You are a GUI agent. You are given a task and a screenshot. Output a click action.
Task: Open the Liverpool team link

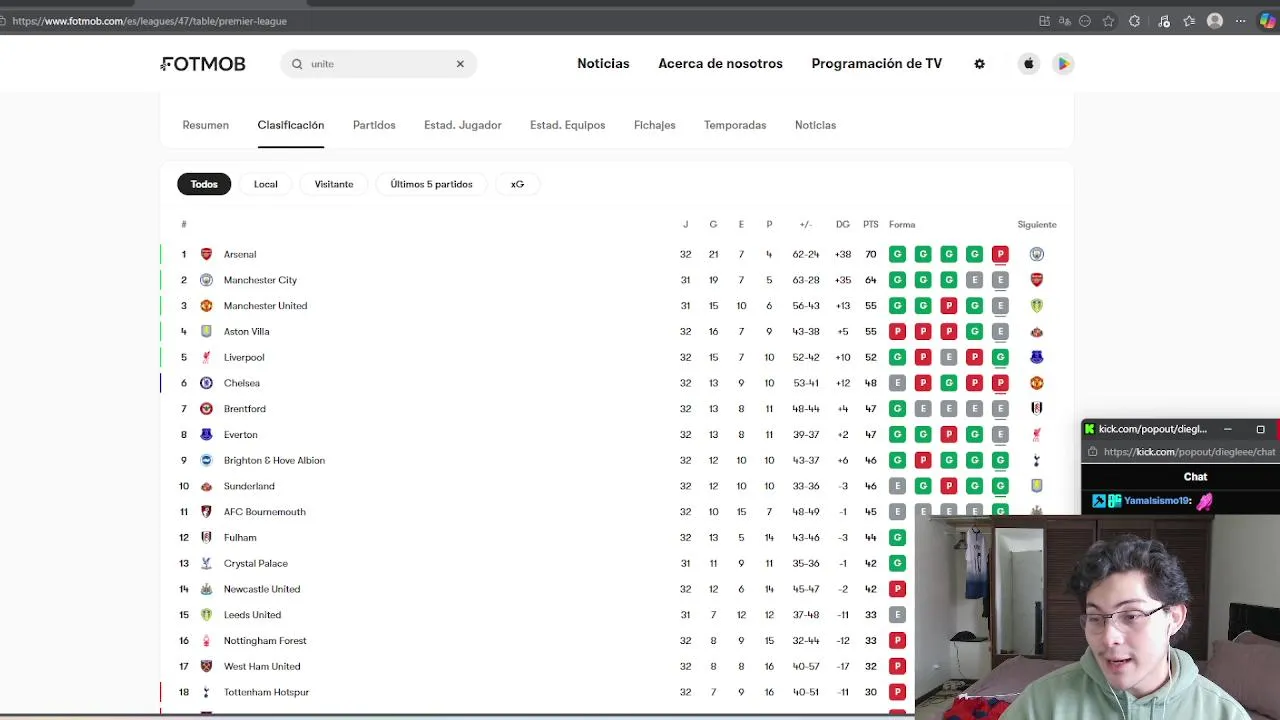(244, 357)
